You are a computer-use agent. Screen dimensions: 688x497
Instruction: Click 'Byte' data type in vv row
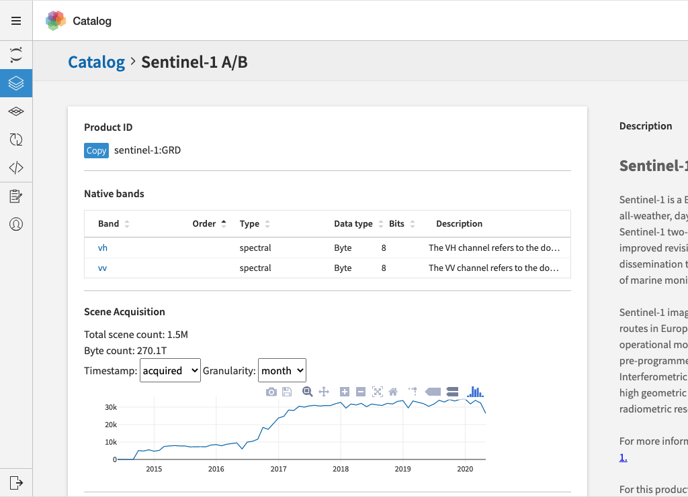point(343,268)
